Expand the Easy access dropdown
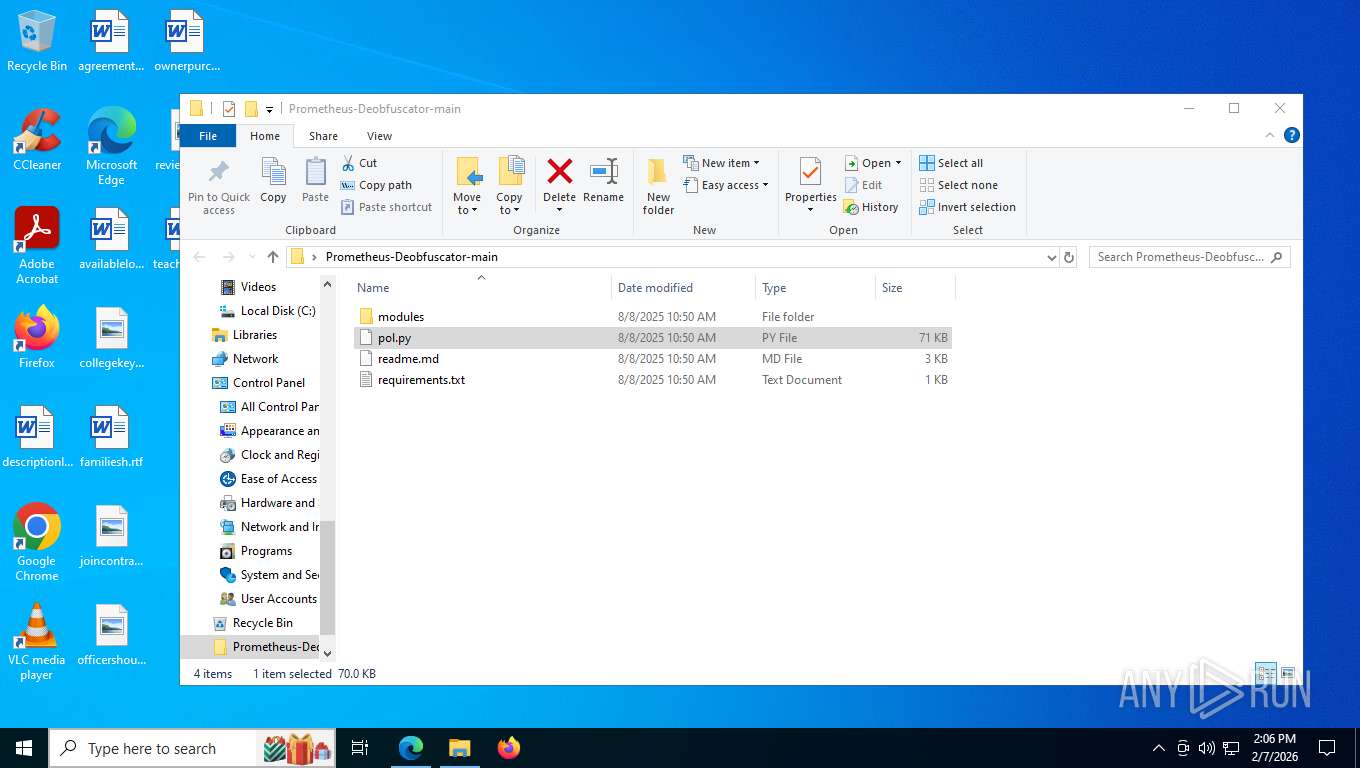 [x=727, y=185]
